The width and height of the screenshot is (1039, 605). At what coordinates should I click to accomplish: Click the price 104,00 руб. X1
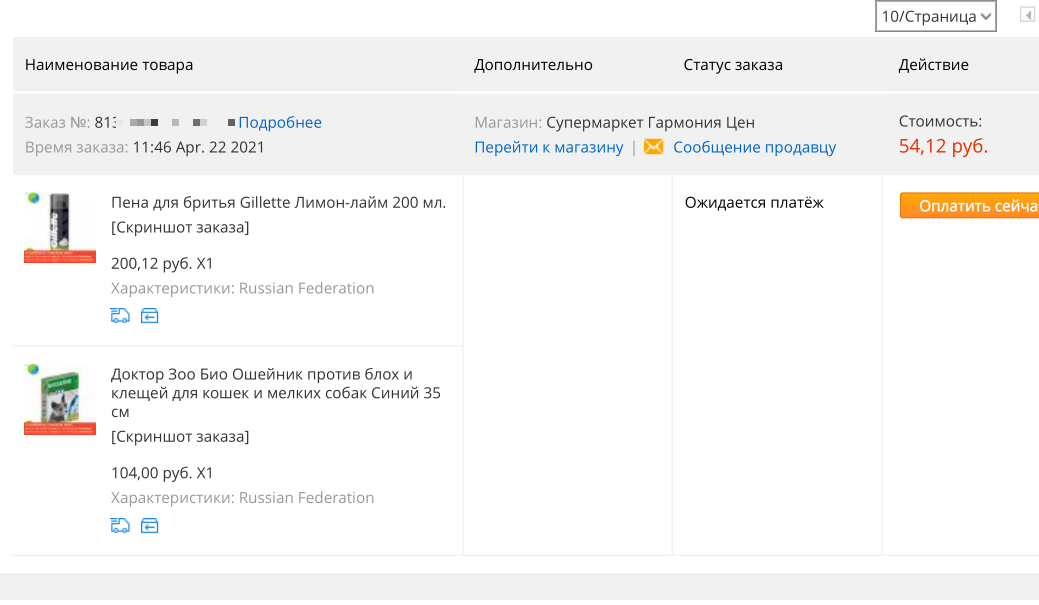(162, 473)
